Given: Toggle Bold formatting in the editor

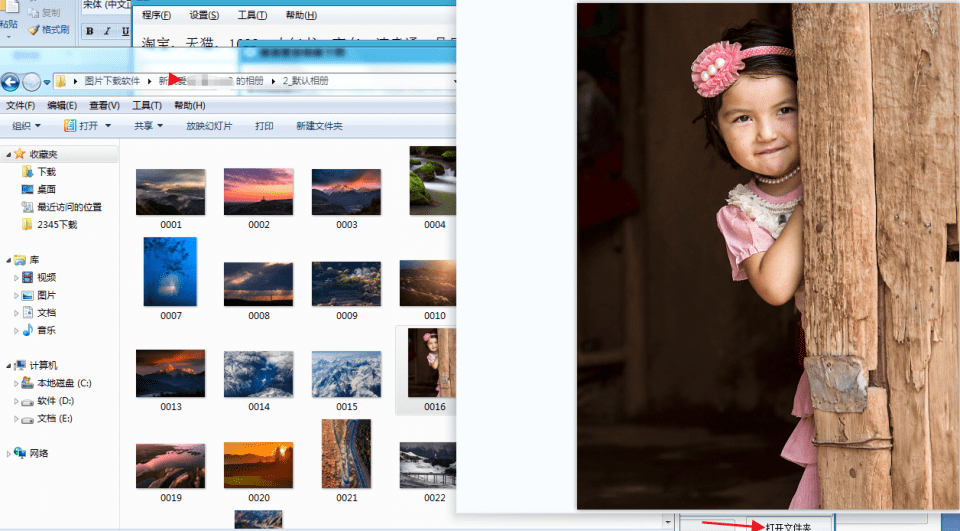Looking at the screenshot, I should [90, 31].
